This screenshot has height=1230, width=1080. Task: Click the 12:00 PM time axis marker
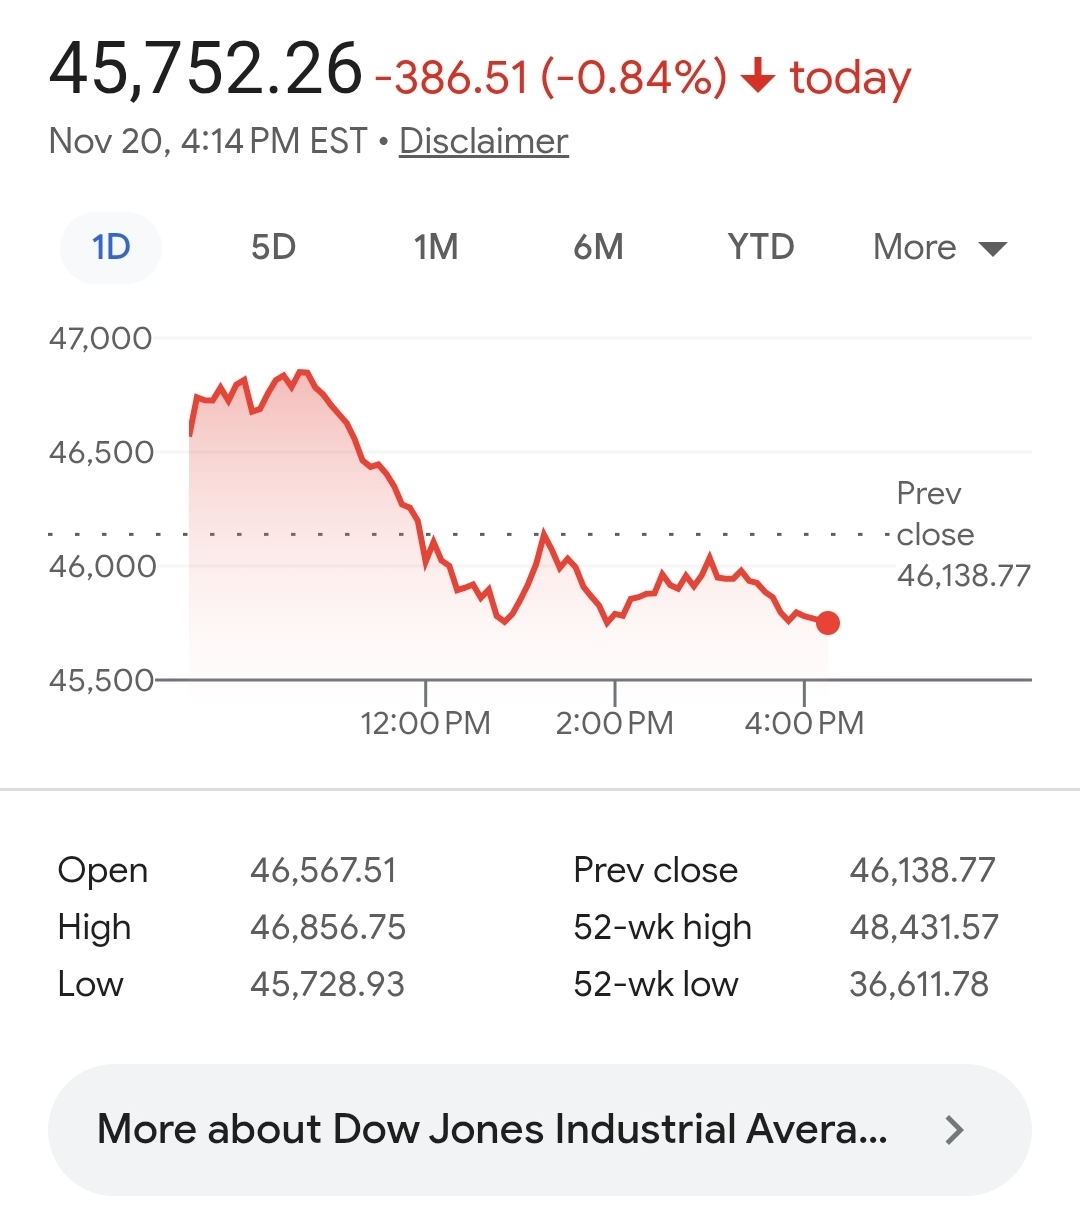425,722
